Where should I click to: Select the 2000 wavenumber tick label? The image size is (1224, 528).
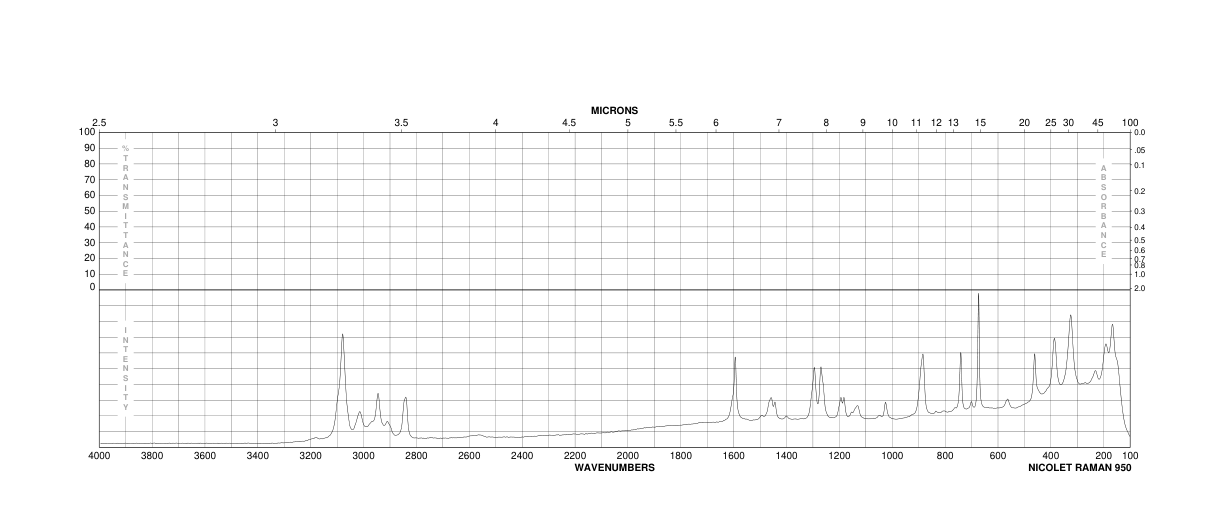point(628,456)
